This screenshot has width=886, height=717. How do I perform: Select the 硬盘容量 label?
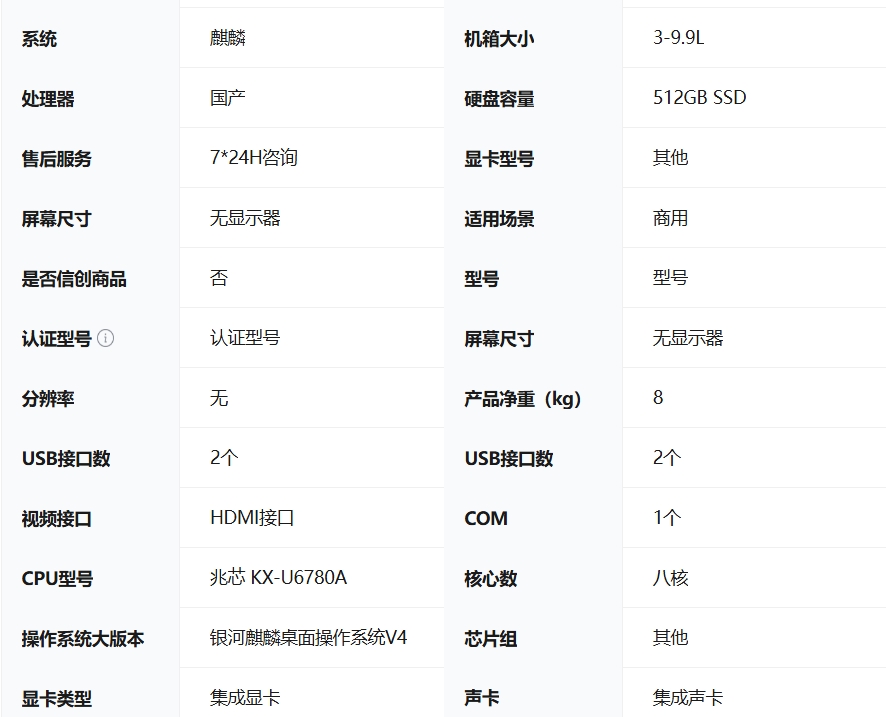pyautogui.click(x=499, y=99)
